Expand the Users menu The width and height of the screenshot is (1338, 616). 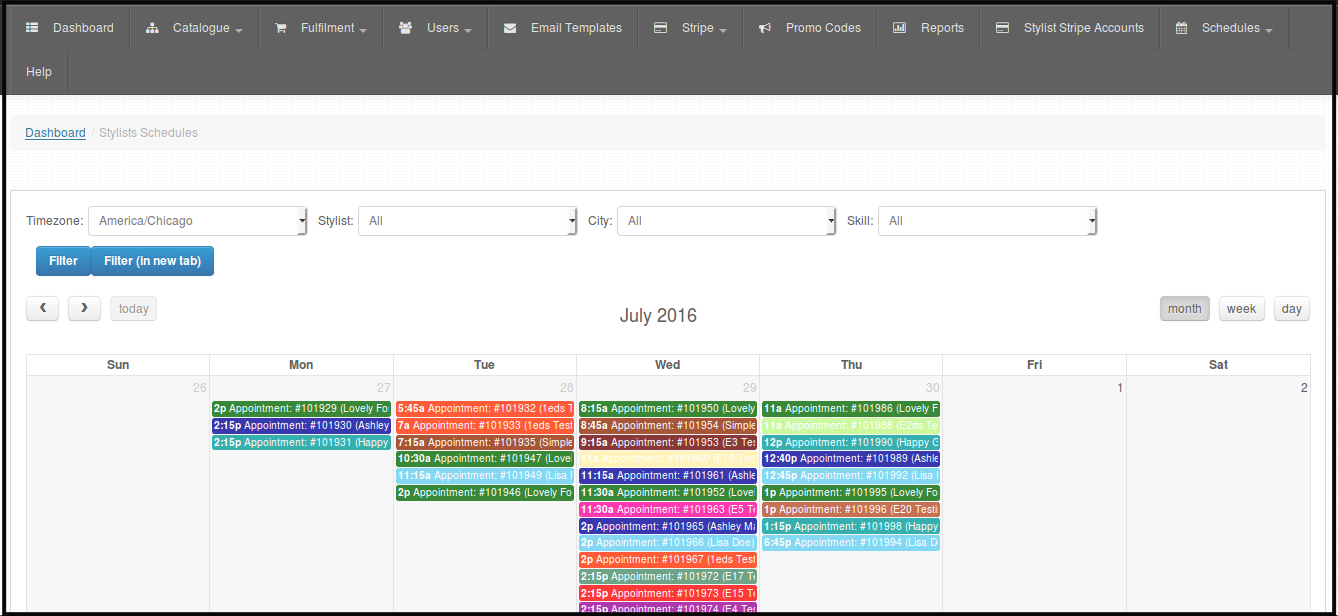[435, 28]
